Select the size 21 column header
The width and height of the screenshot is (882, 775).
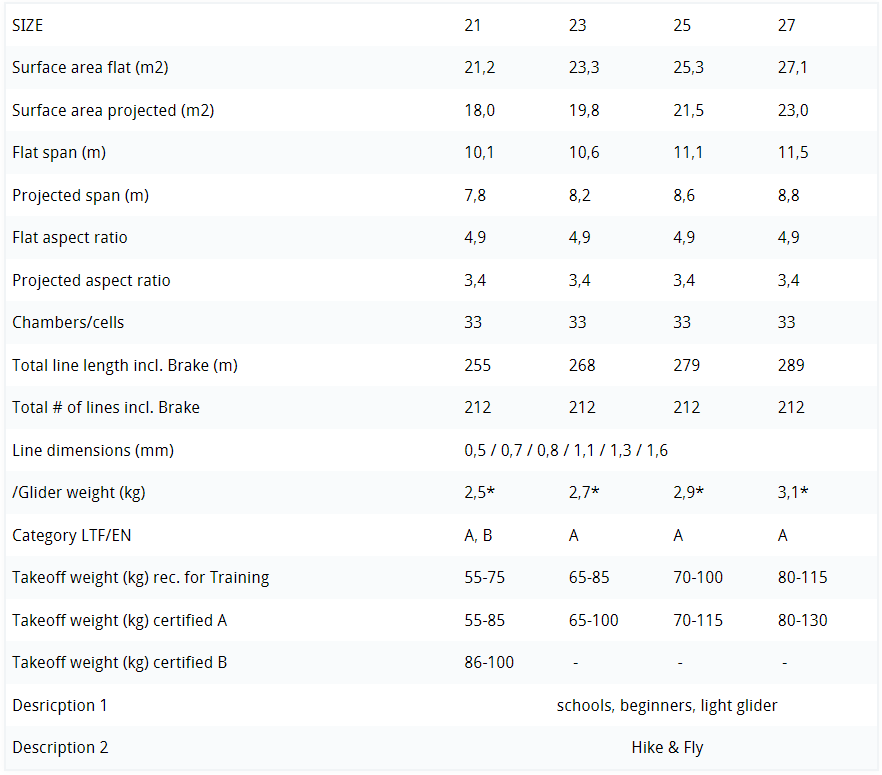coord(472,25)
